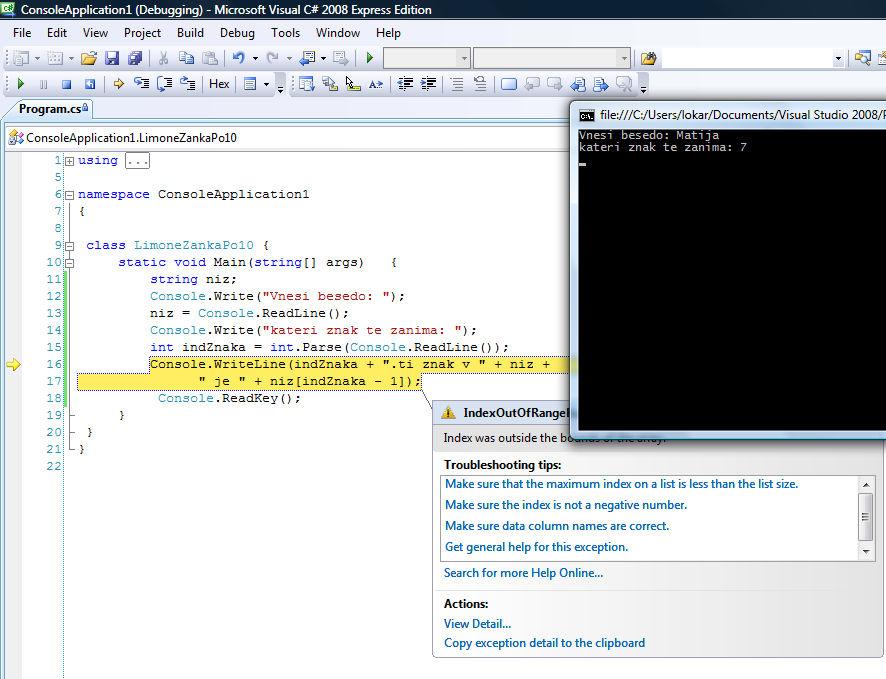
Task: Select the Program.cs editor tab
Action: point(53,109)
